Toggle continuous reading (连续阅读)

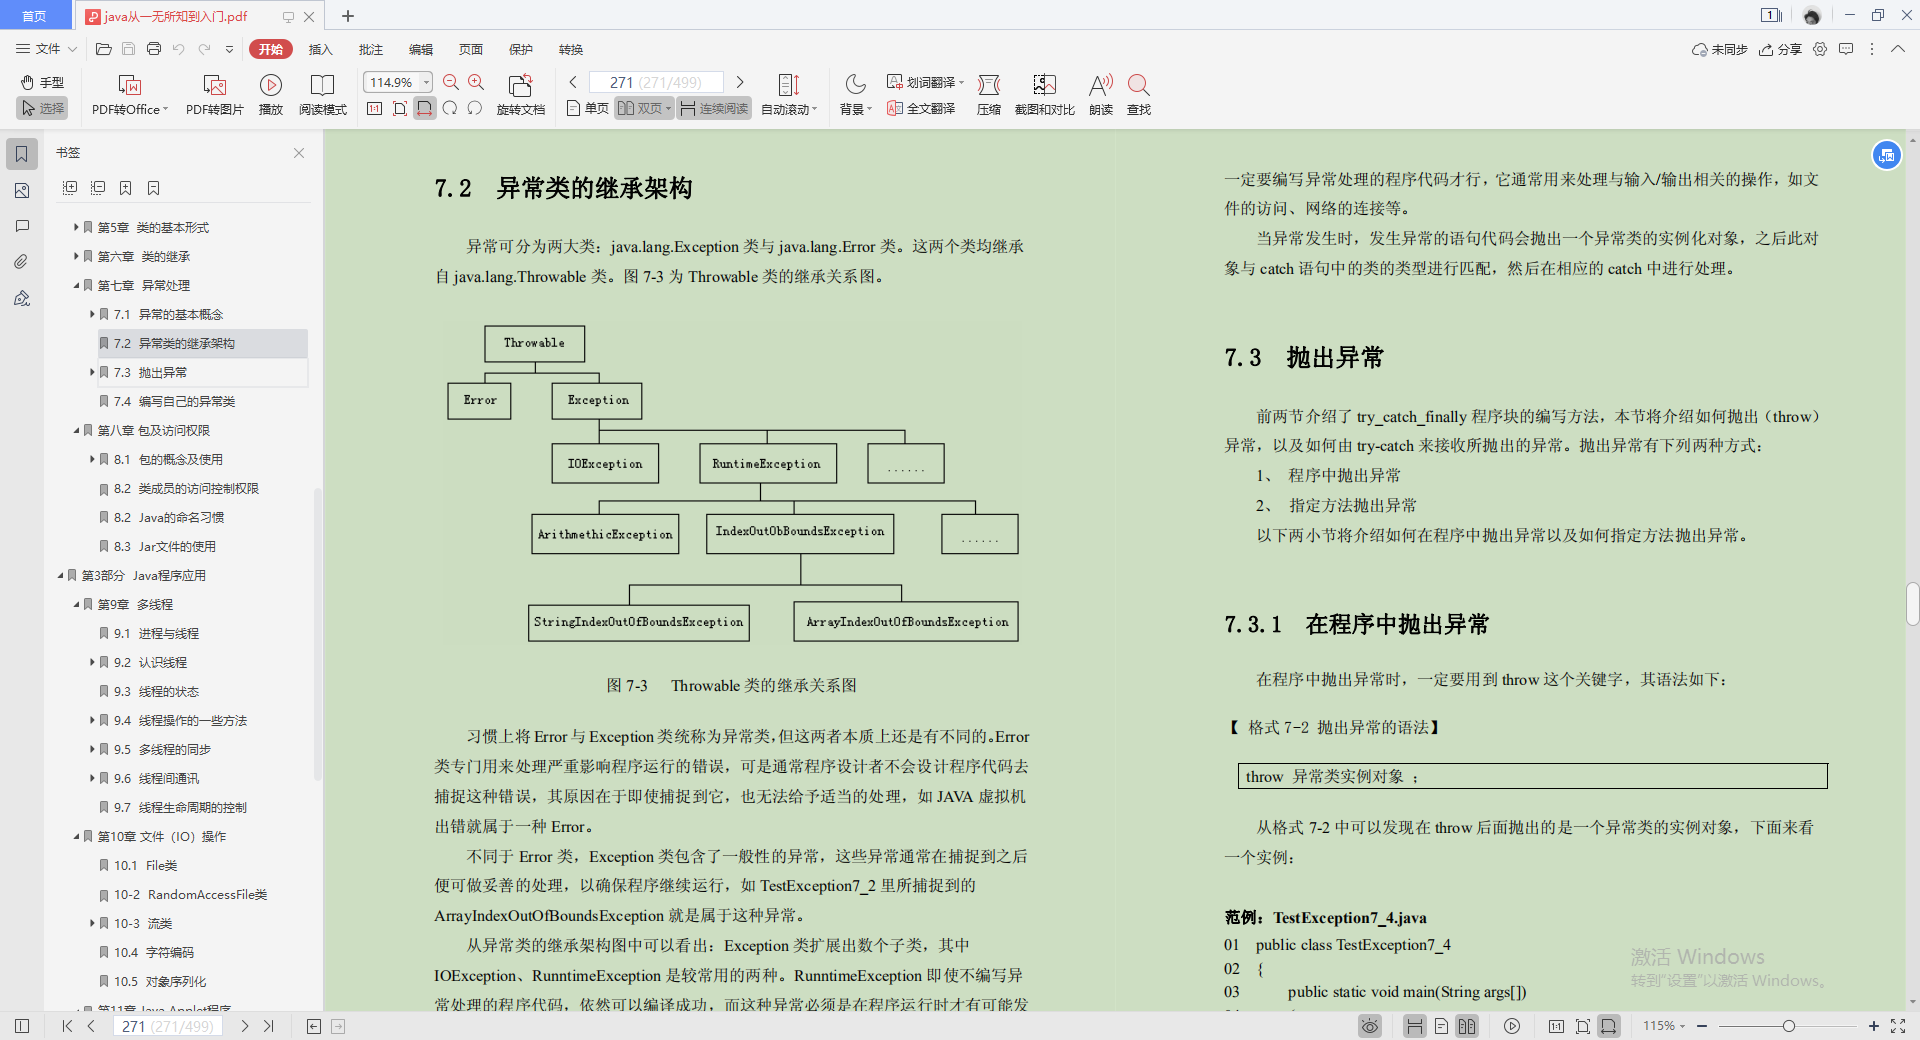(714, 108)
